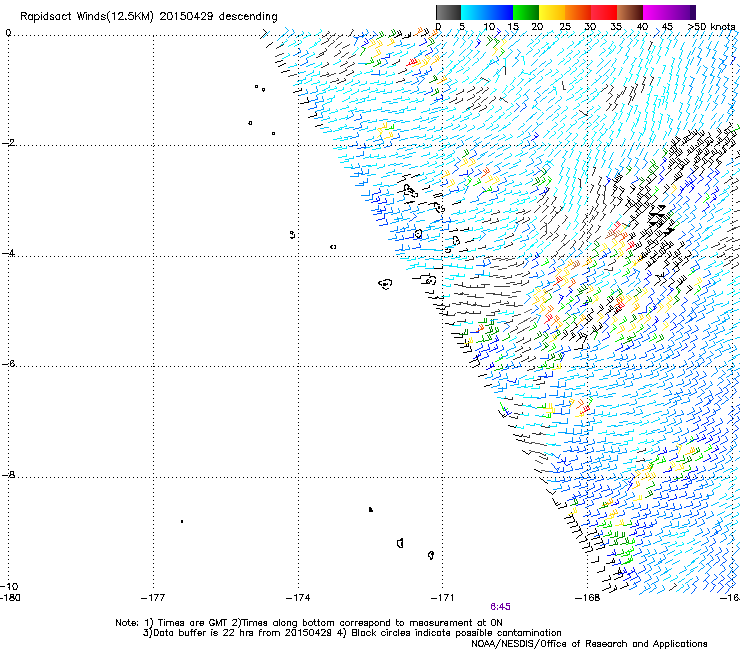Click the legend label '40'
Viewport: 740px width, 650px height.
click(642, 27)
